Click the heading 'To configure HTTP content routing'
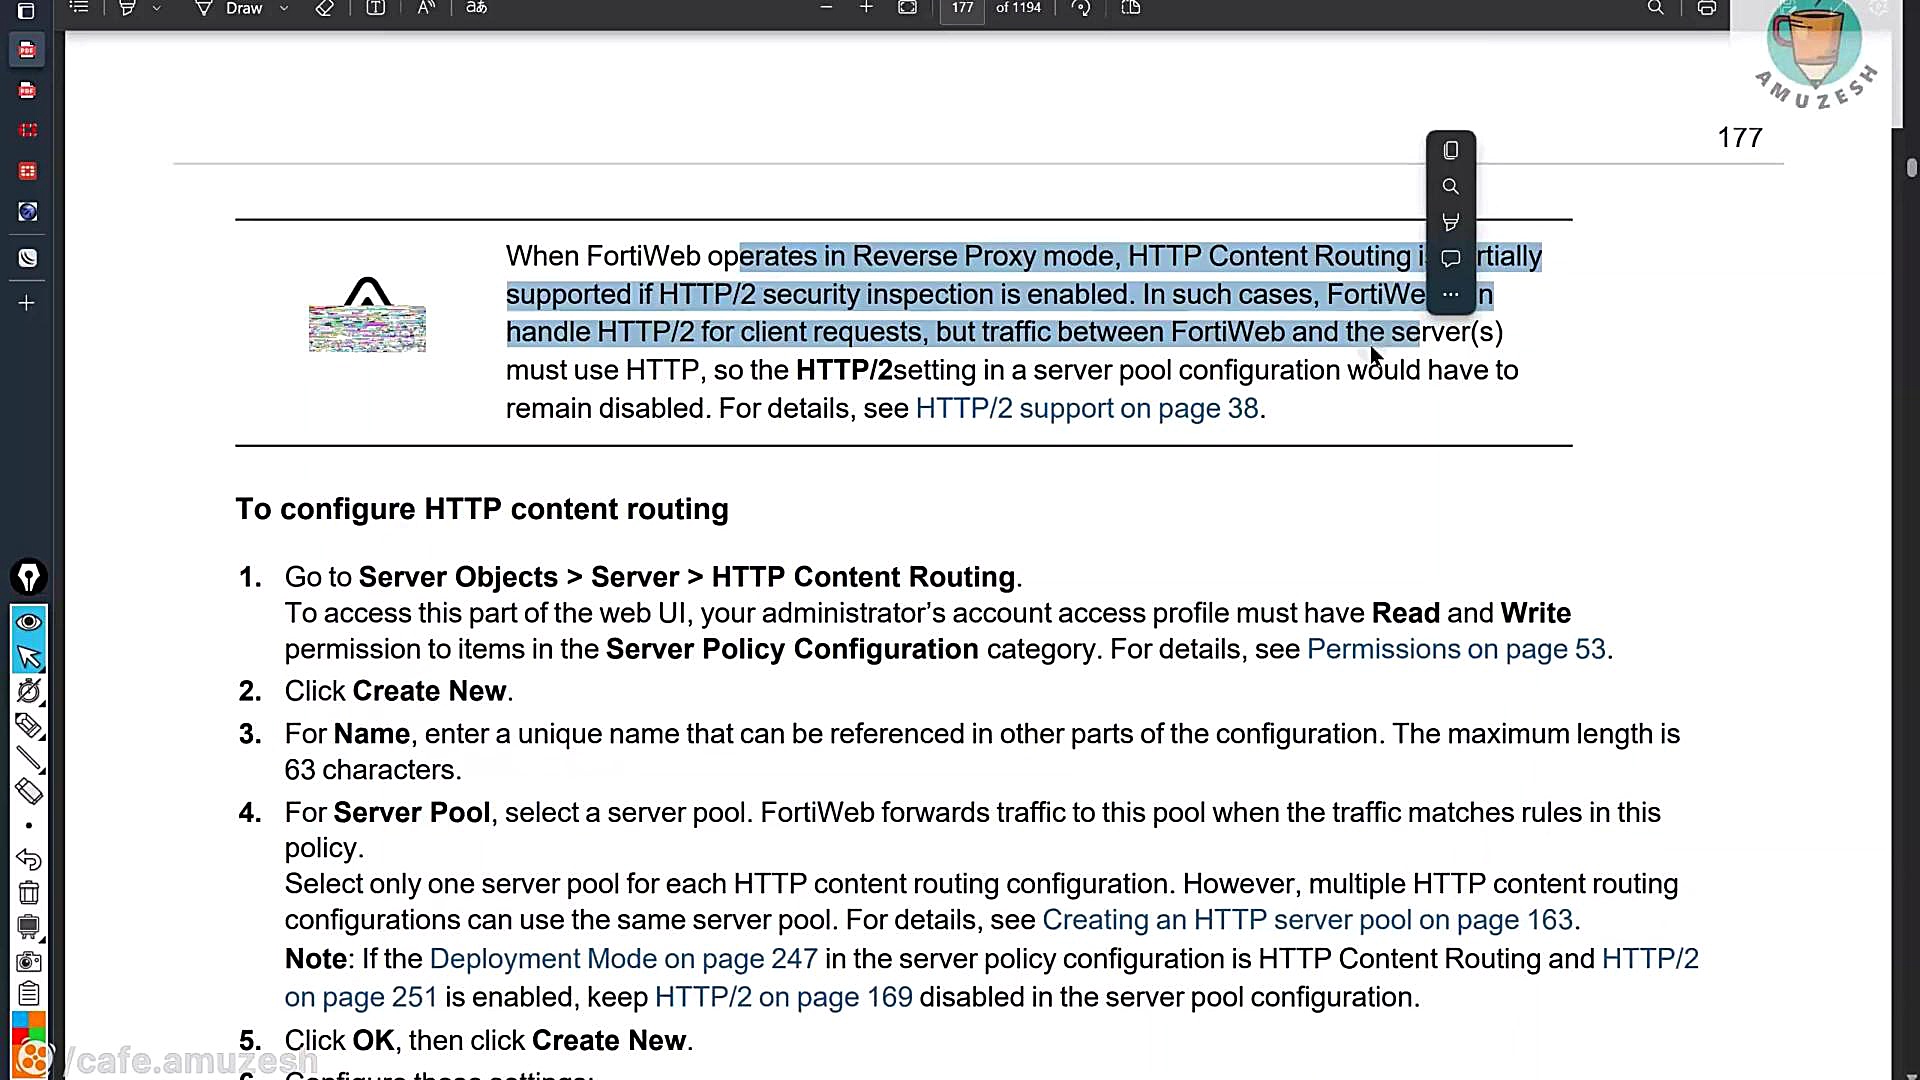Screen dimensions: 1920x1080 click(482, 510)
